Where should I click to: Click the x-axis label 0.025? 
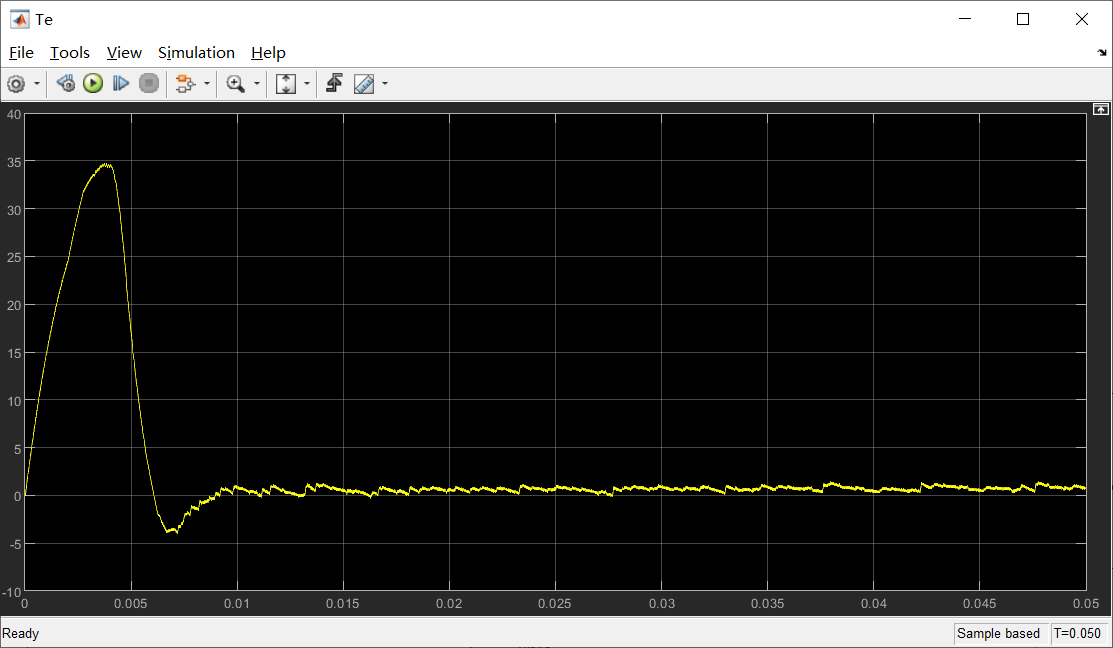(x=554, y=603)
